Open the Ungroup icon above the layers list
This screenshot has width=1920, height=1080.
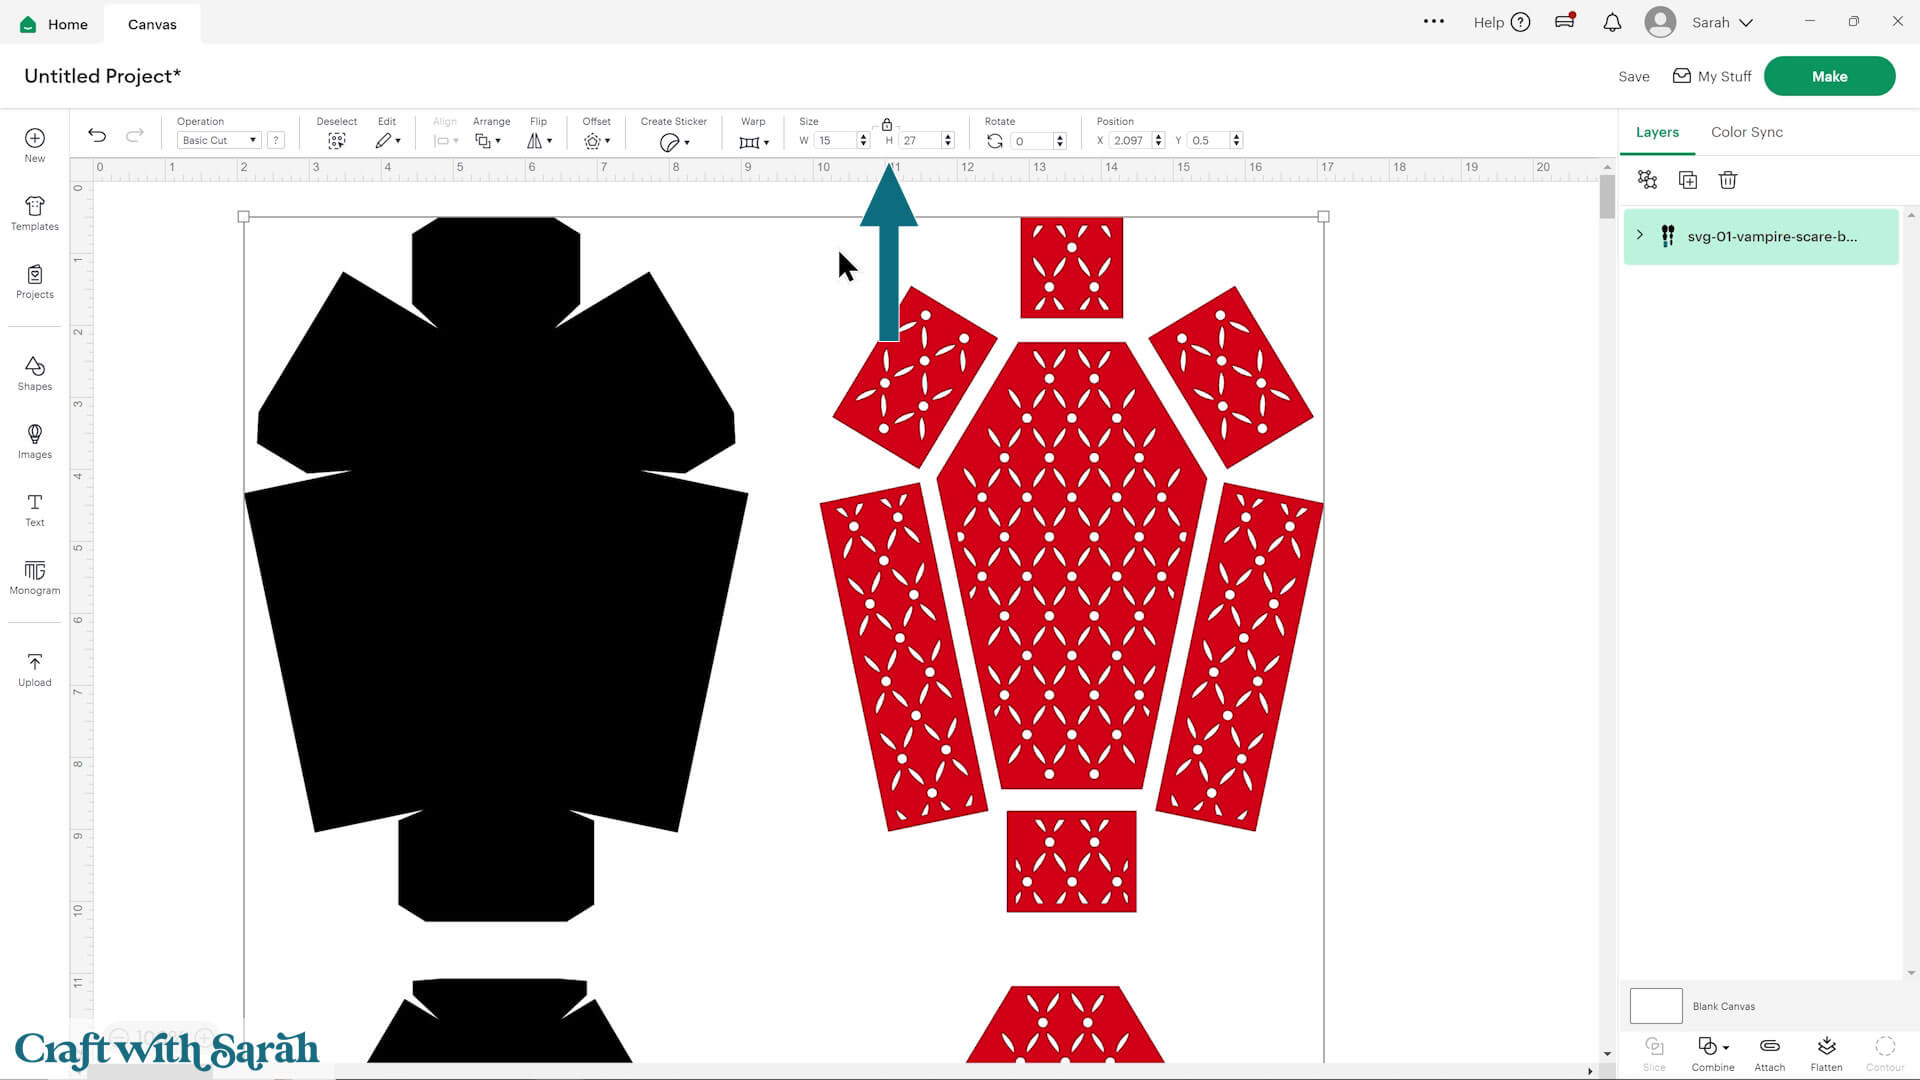click(1646, 180)
